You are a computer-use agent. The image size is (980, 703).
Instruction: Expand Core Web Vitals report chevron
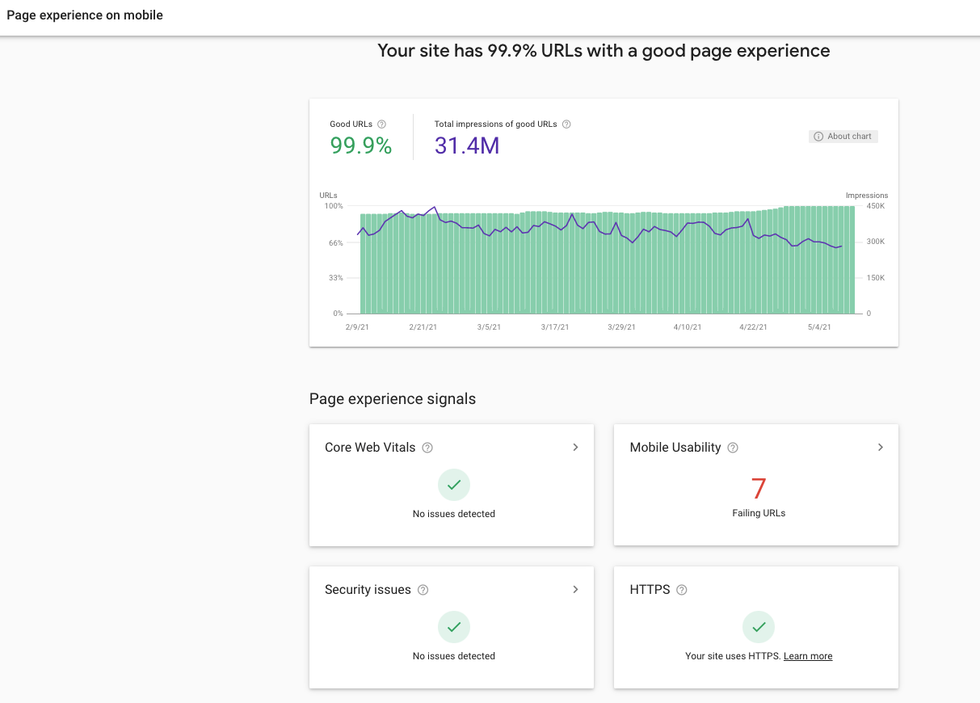575,447
